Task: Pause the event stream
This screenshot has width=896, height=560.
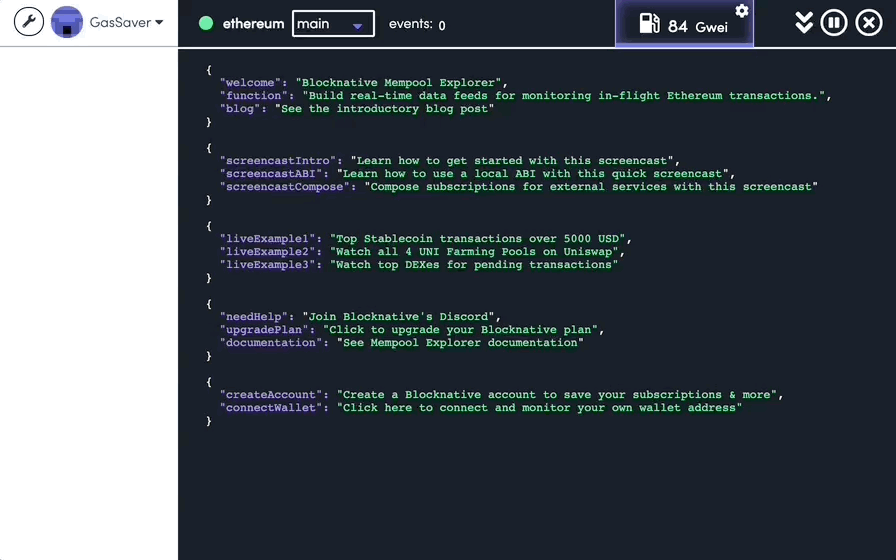Action: tap(834, 23)
